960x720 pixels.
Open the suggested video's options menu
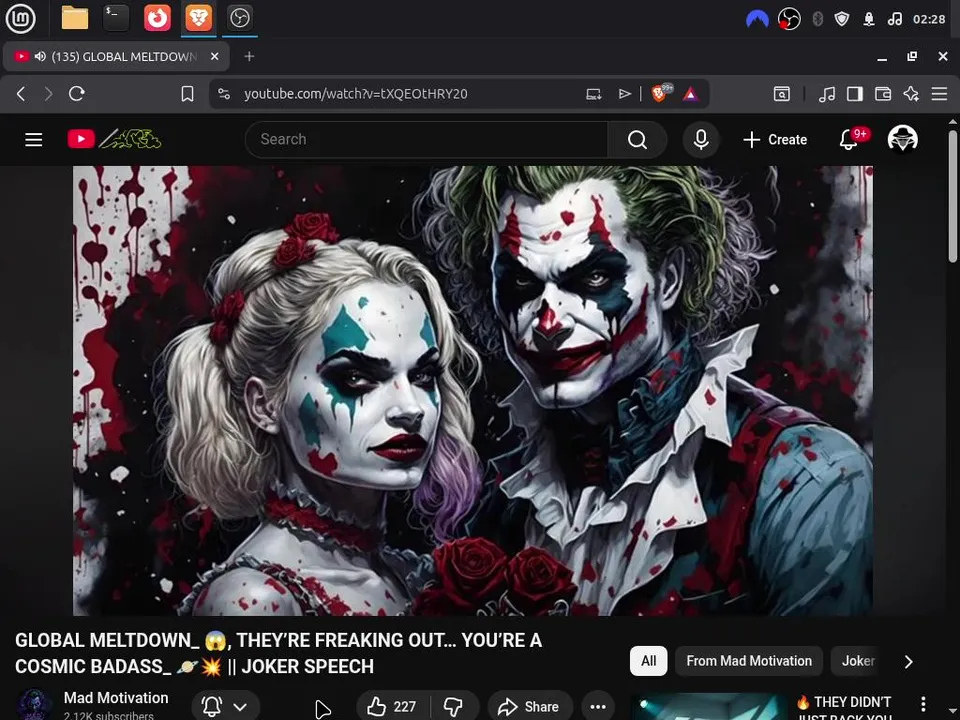click(x=923, y=704)
